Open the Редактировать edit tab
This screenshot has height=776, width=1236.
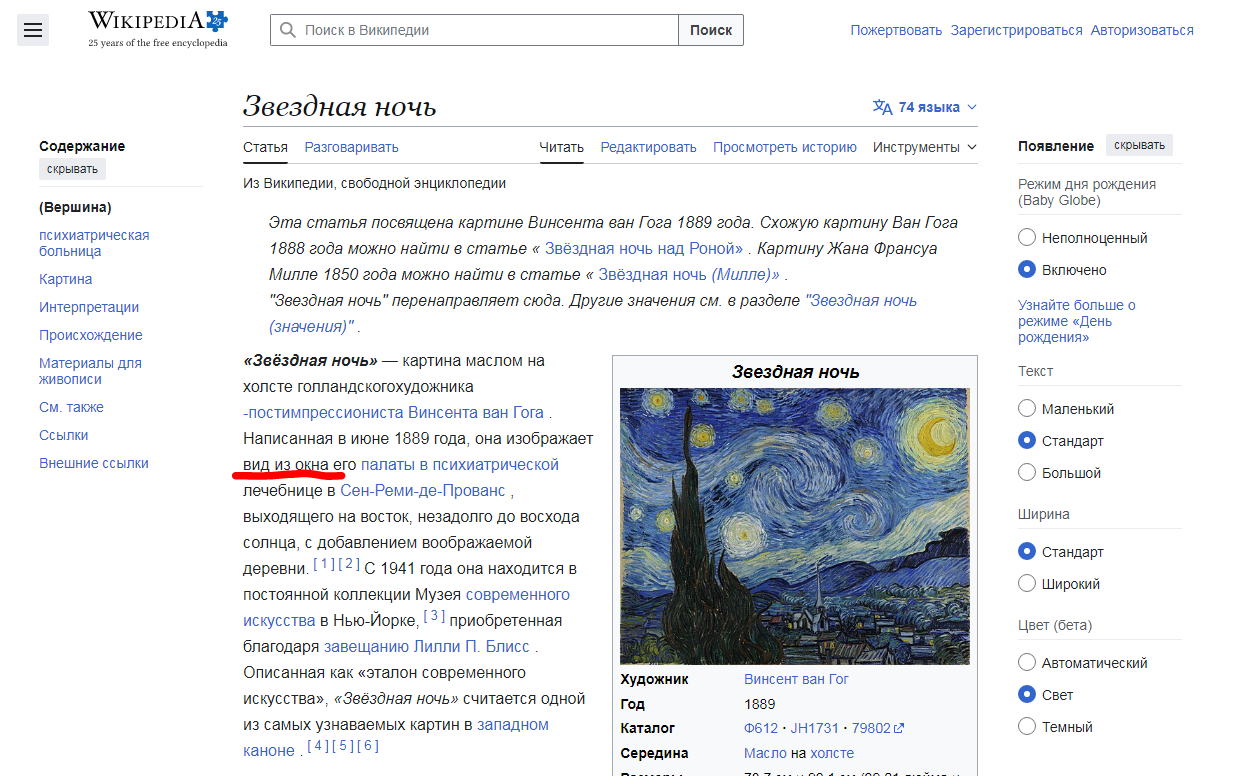click(x=648, y=147)
